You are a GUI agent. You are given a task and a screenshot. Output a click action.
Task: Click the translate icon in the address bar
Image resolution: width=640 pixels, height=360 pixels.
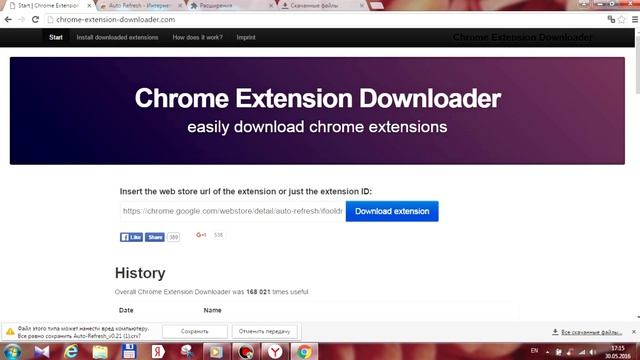click(x=611, y=20)
